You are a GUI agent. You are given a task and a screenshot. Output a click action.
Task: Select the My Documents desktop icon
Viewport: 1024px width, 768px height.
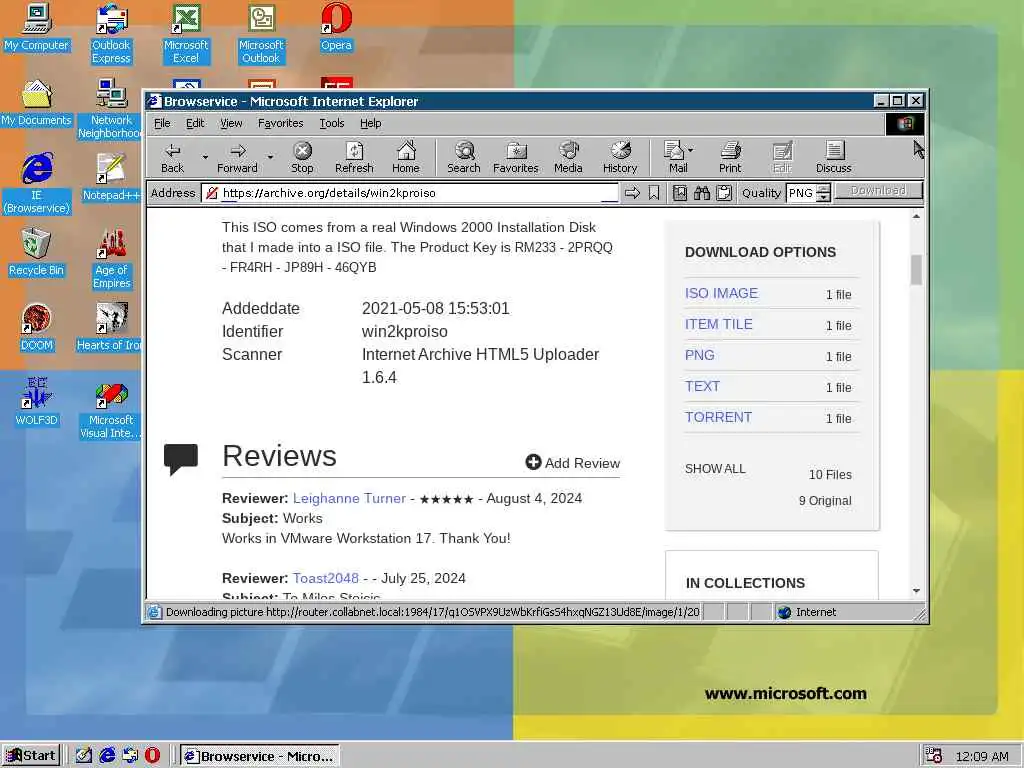coord(37,103)
